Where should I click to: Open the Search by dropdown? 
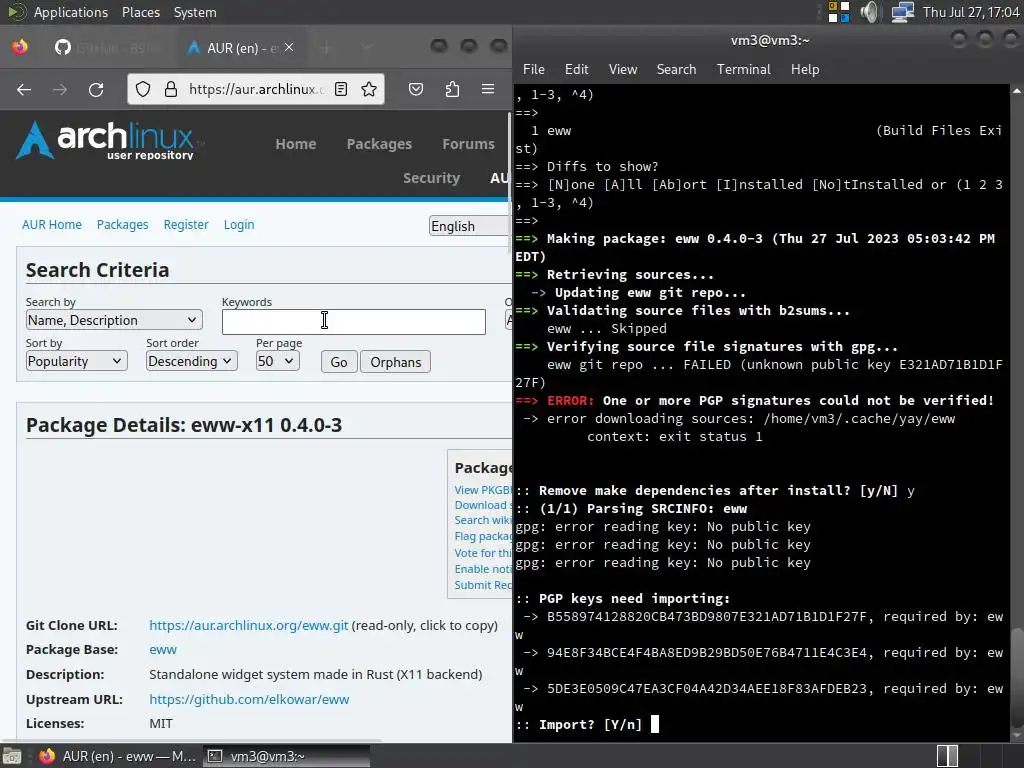[114, 320]
